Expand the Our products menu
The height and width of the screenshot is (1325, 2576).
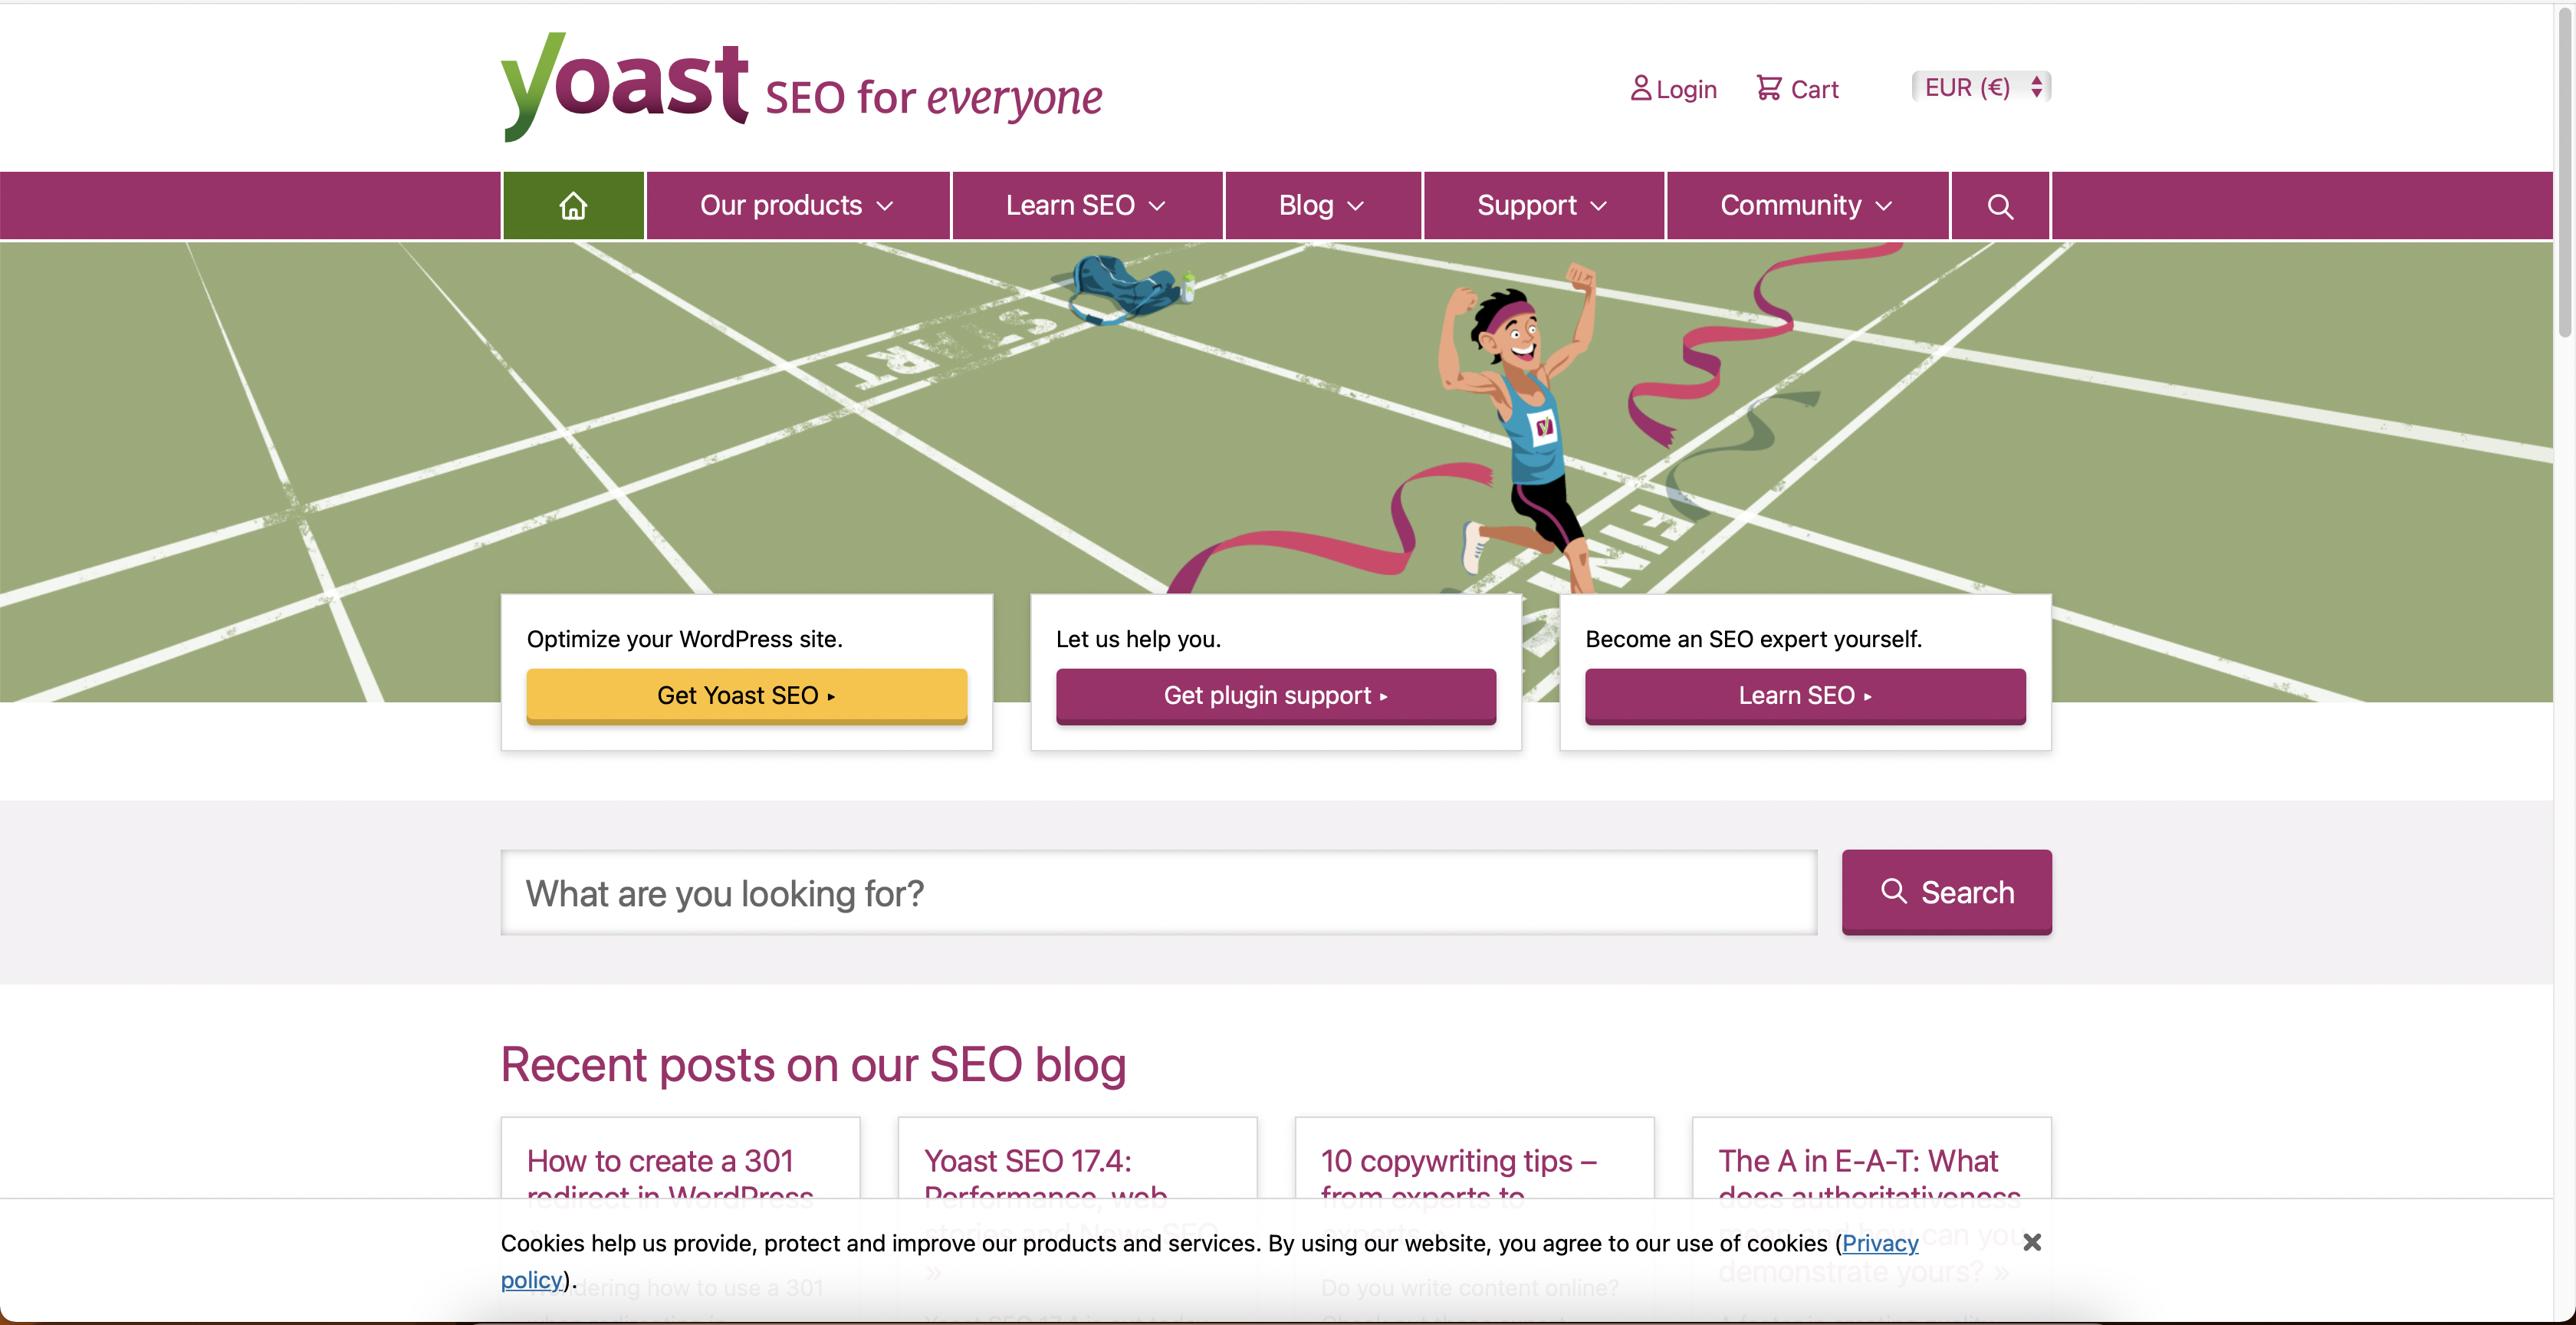[797, 206]
